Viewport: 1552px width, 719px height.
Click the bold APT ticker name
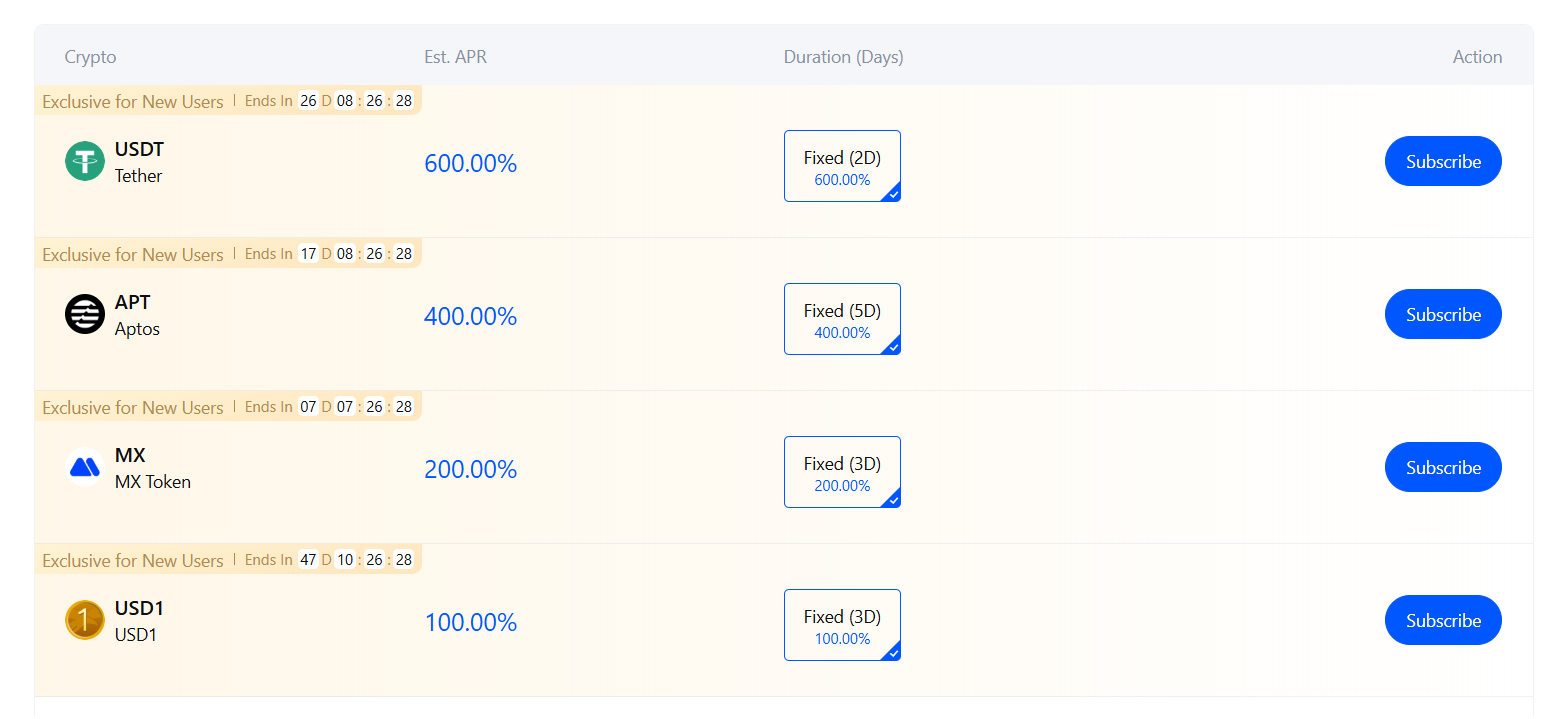tap(133, 302)
